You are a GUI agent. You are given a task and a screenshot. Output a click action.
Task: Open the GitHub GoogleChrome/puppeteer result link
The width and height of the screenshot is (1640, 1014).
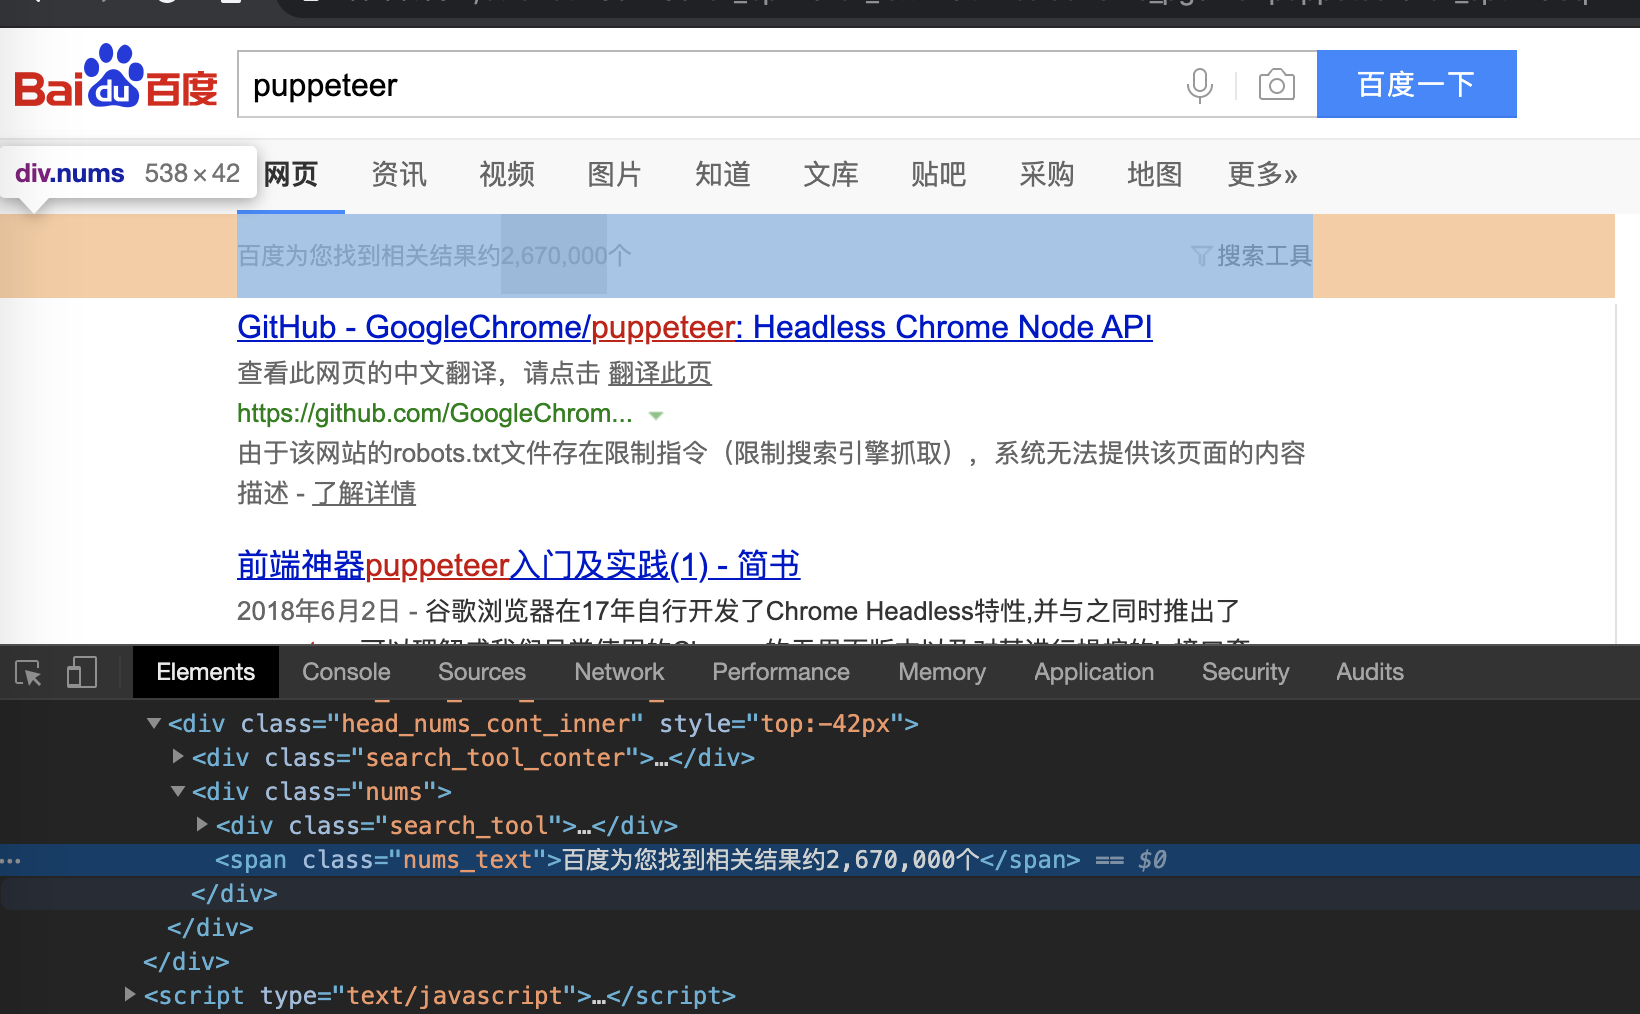point(695,327)
